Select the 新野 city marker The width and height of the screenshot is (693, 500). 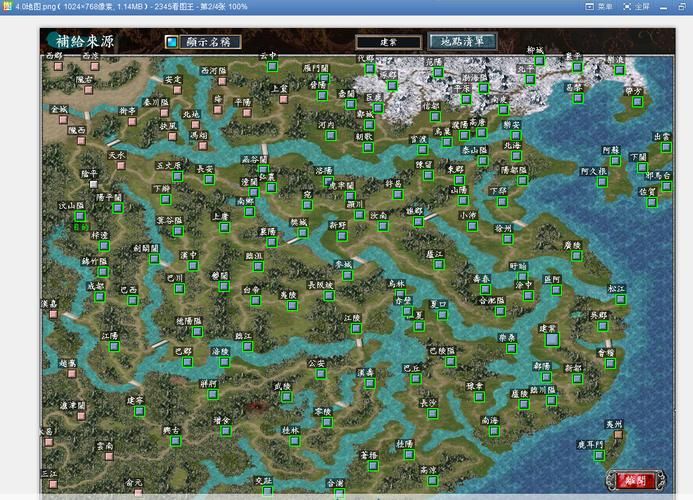(x=342, y=236)
